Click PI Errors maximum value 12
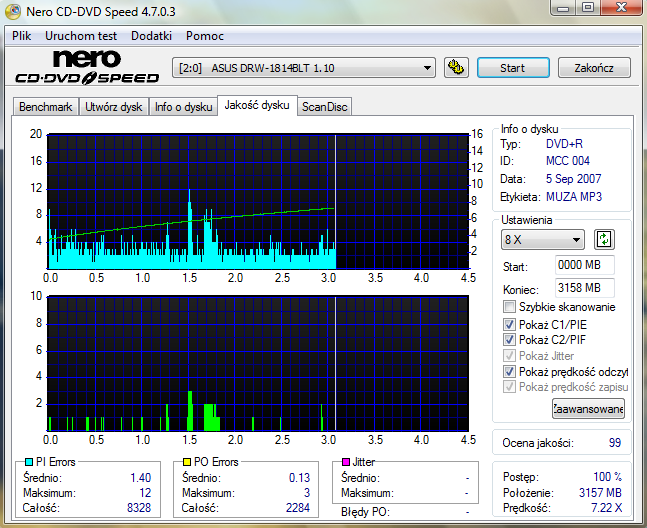Screen dimensions: 647x528 click(145, 493)
